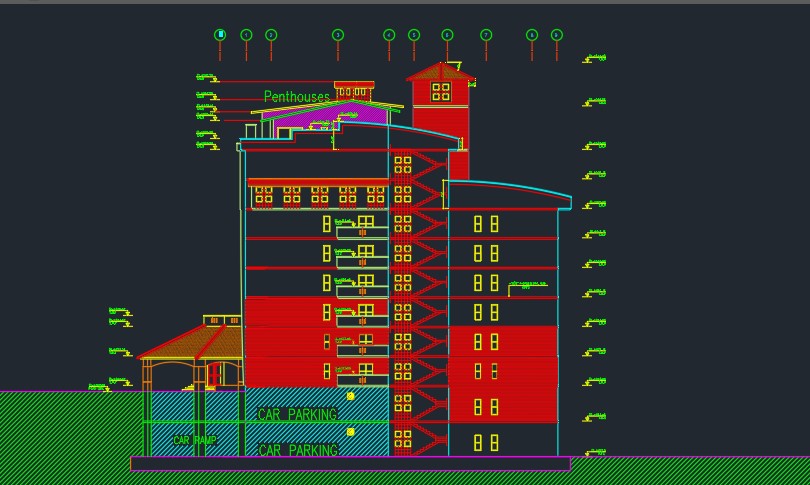Select the upper yellow square marker in parking

pos(351,397)
